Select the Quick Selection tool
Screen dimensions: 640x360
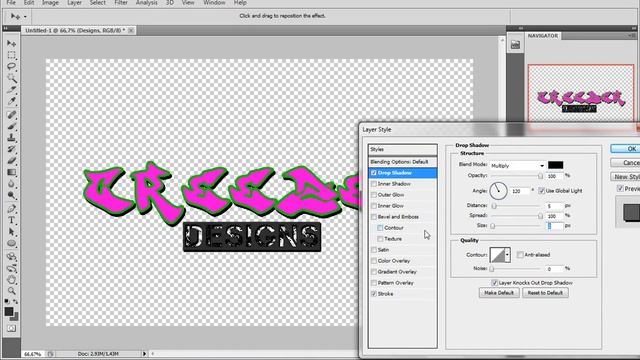[11, 78]
